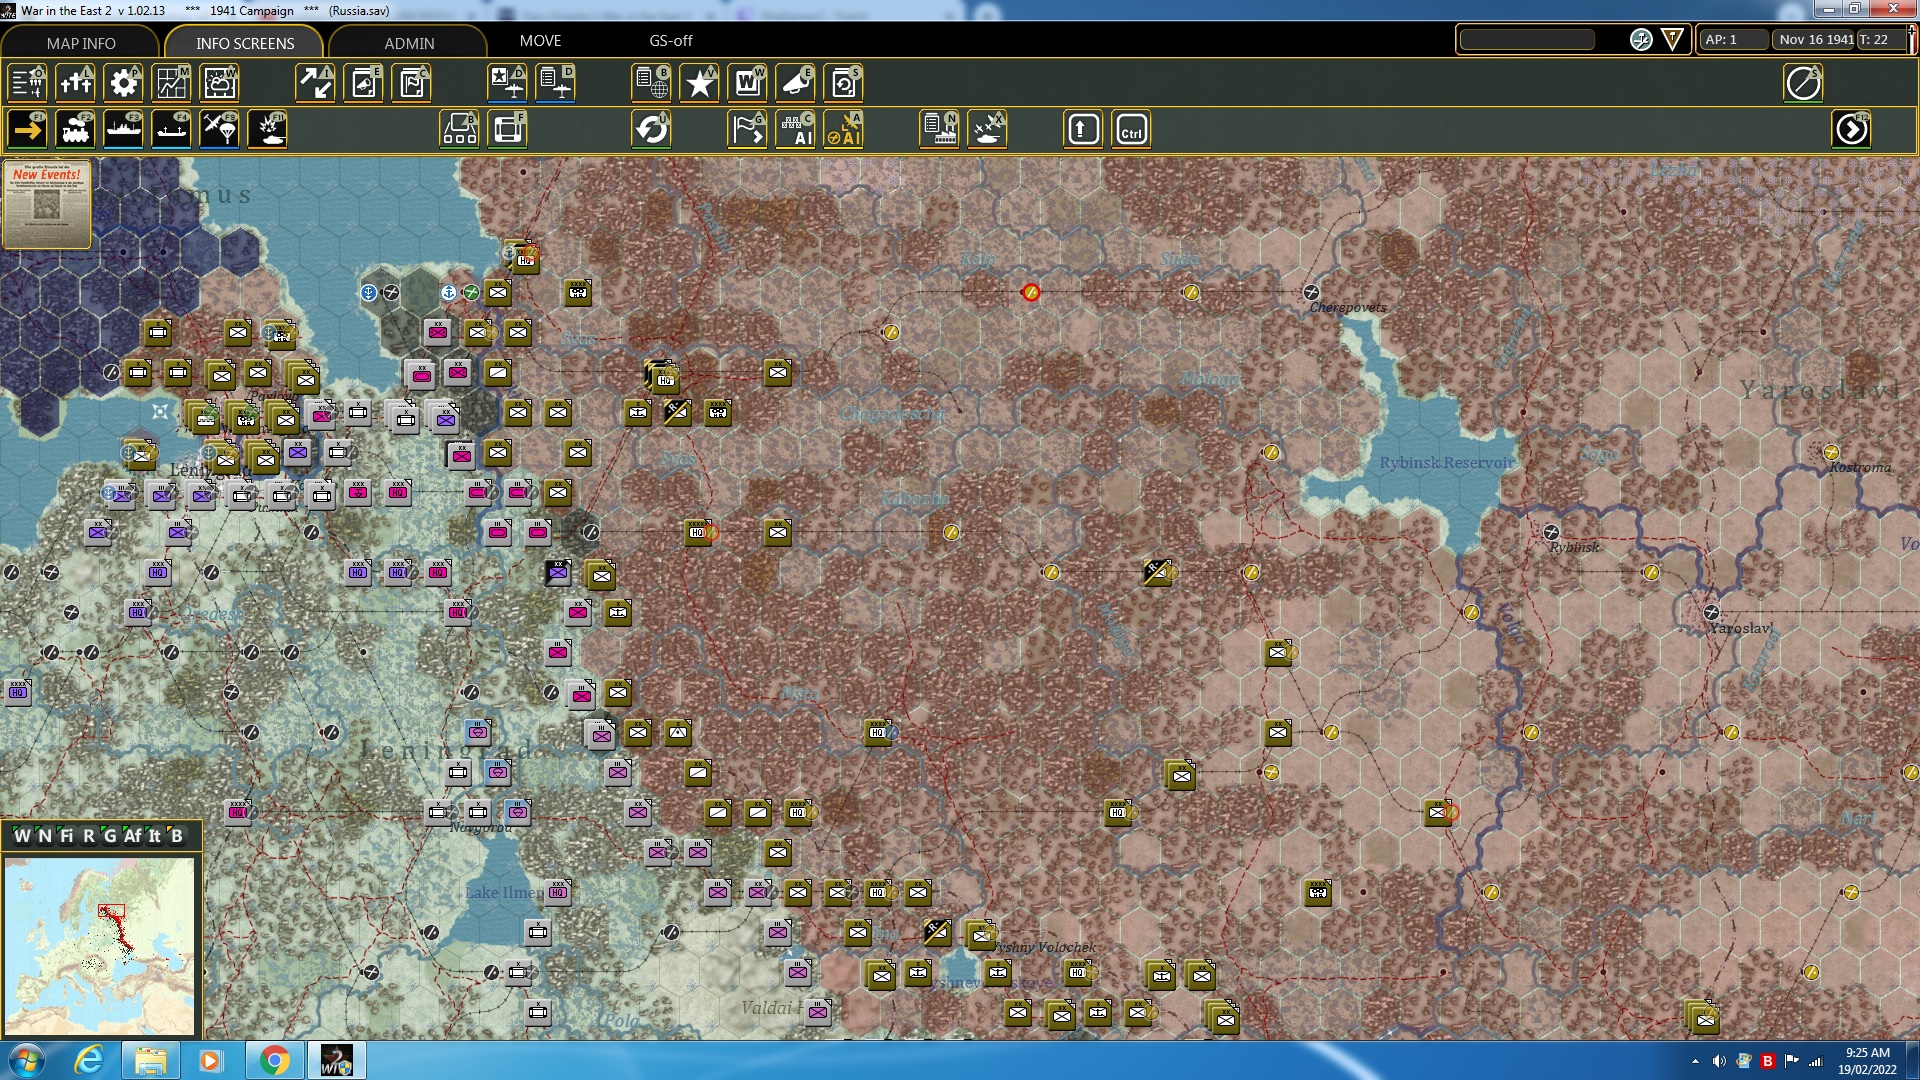Open the W document icon

747,83
